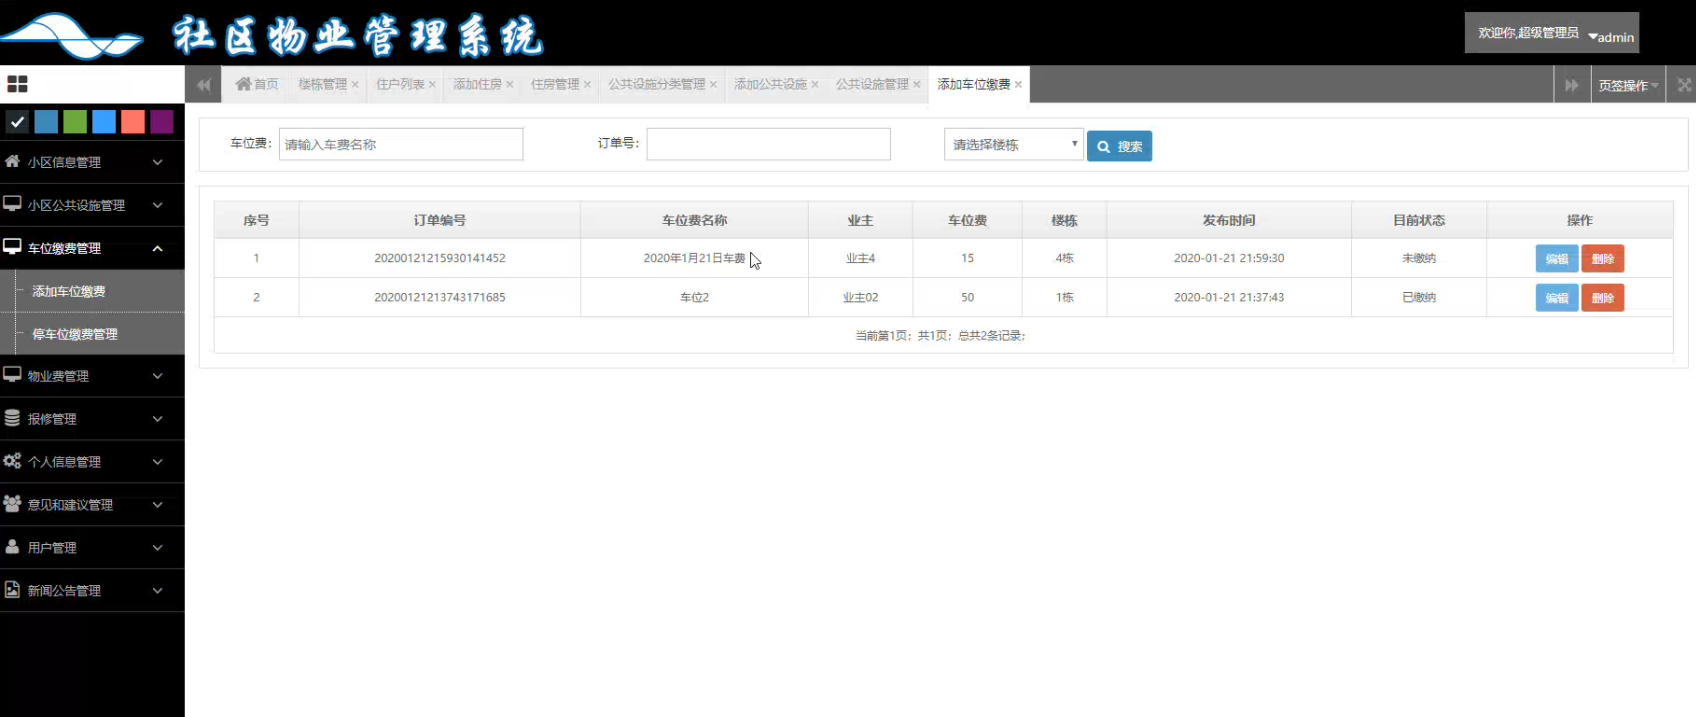Expand the 物业费管理 menu
This screenshot has width=1696, height=717.
point(92,376)
